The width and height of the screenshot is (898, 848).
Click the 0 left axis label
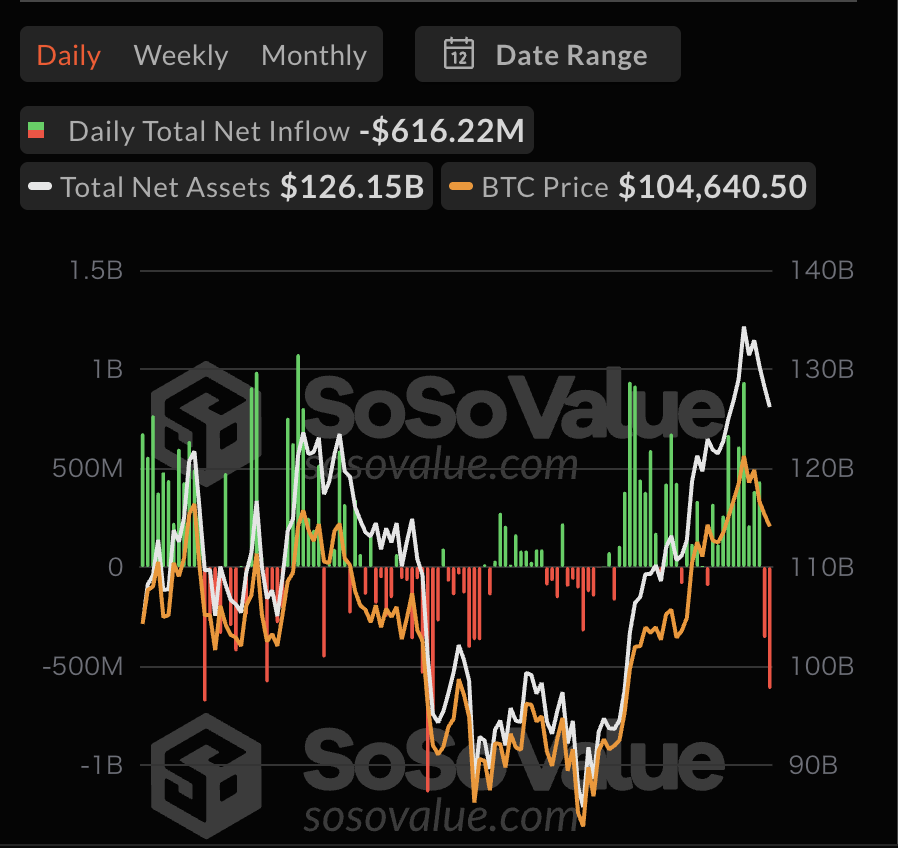click(115, 567)
